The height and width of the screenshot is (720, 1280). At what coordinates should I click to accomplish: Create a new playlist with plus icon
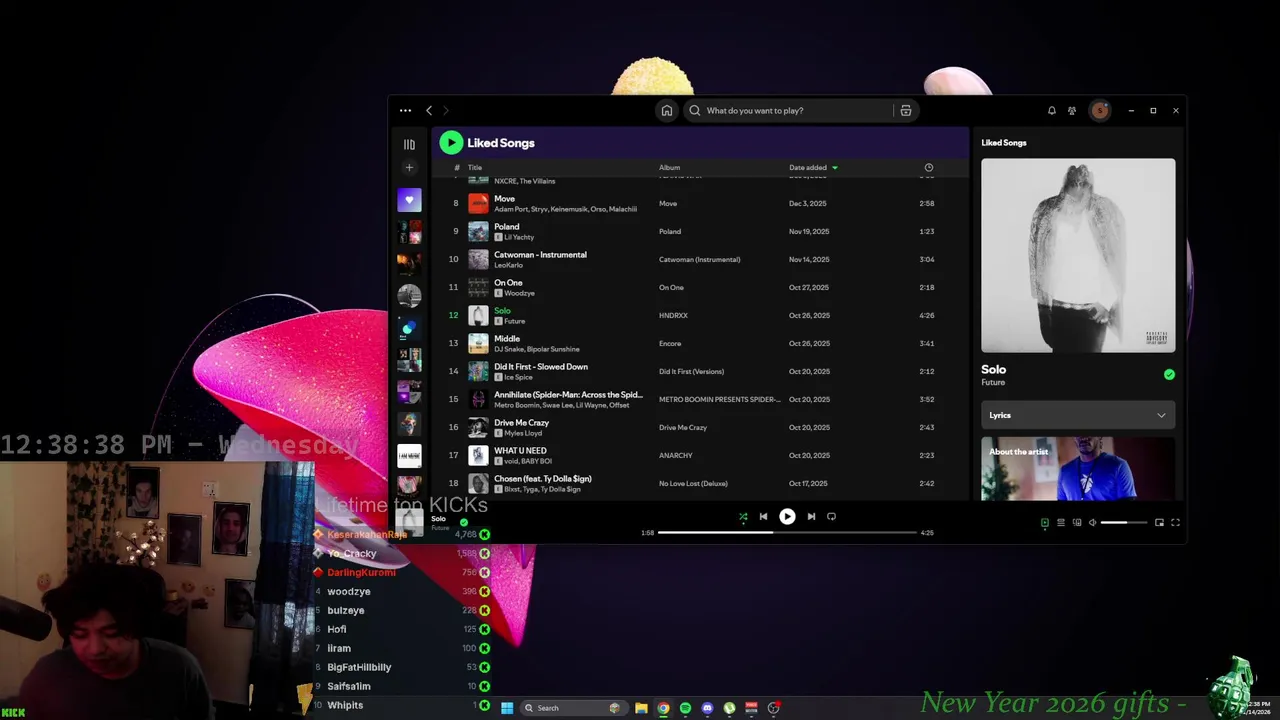(x=409, y=167)
